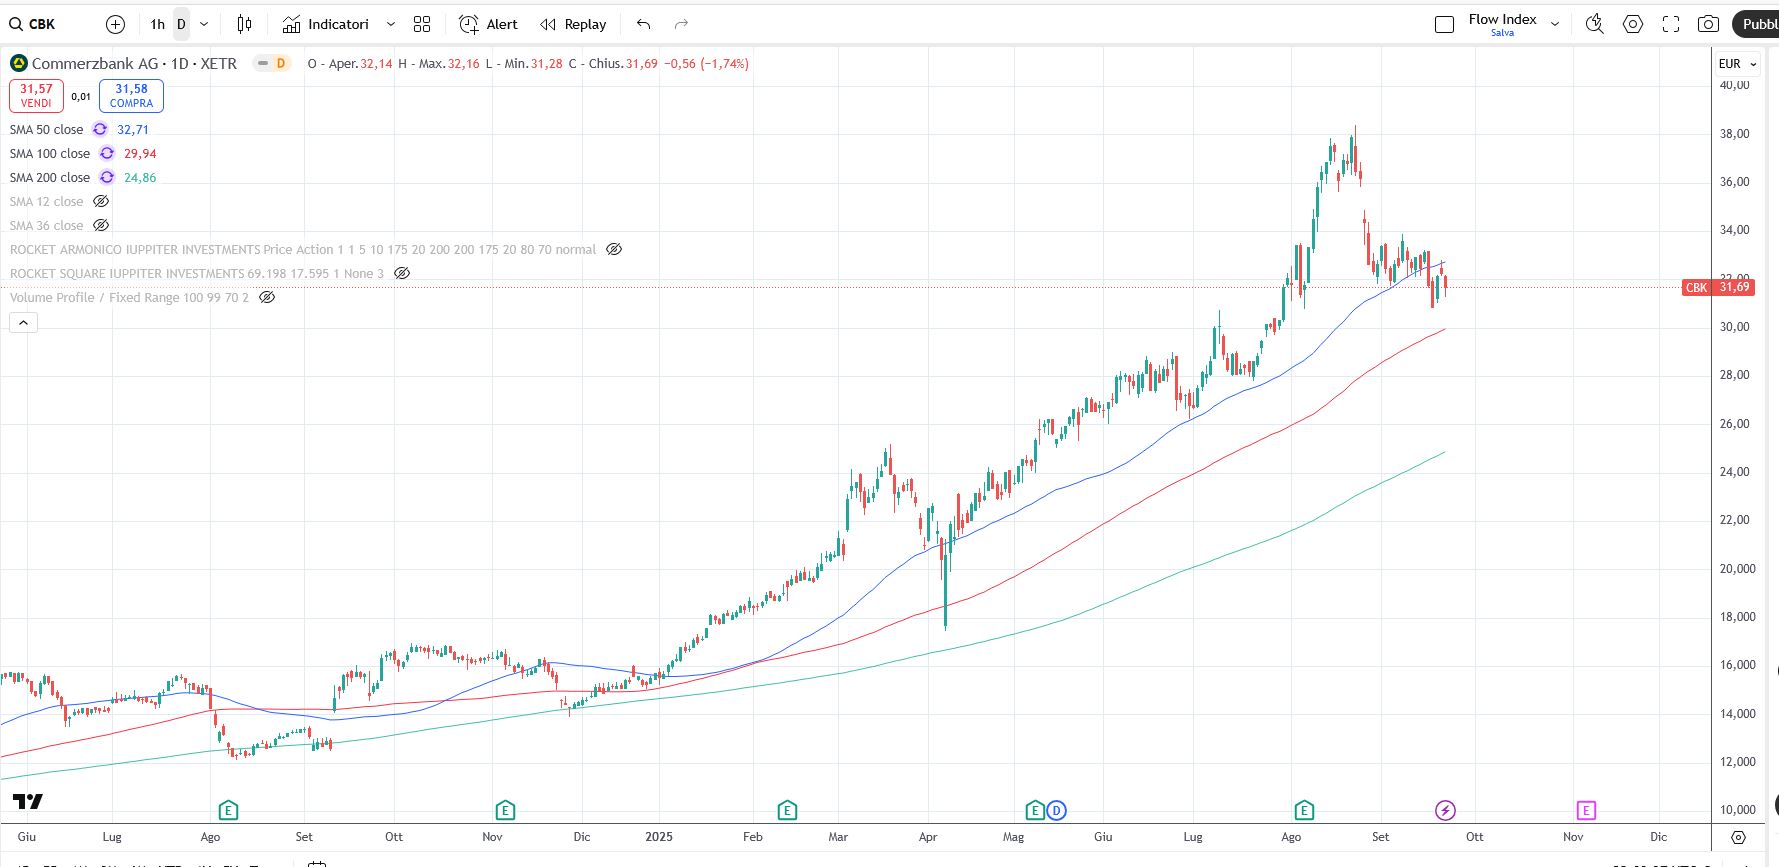Click the Pubblica publish button
Image resolution: width=1779 pixels, height=867 pixels.
coord(1756,24)
